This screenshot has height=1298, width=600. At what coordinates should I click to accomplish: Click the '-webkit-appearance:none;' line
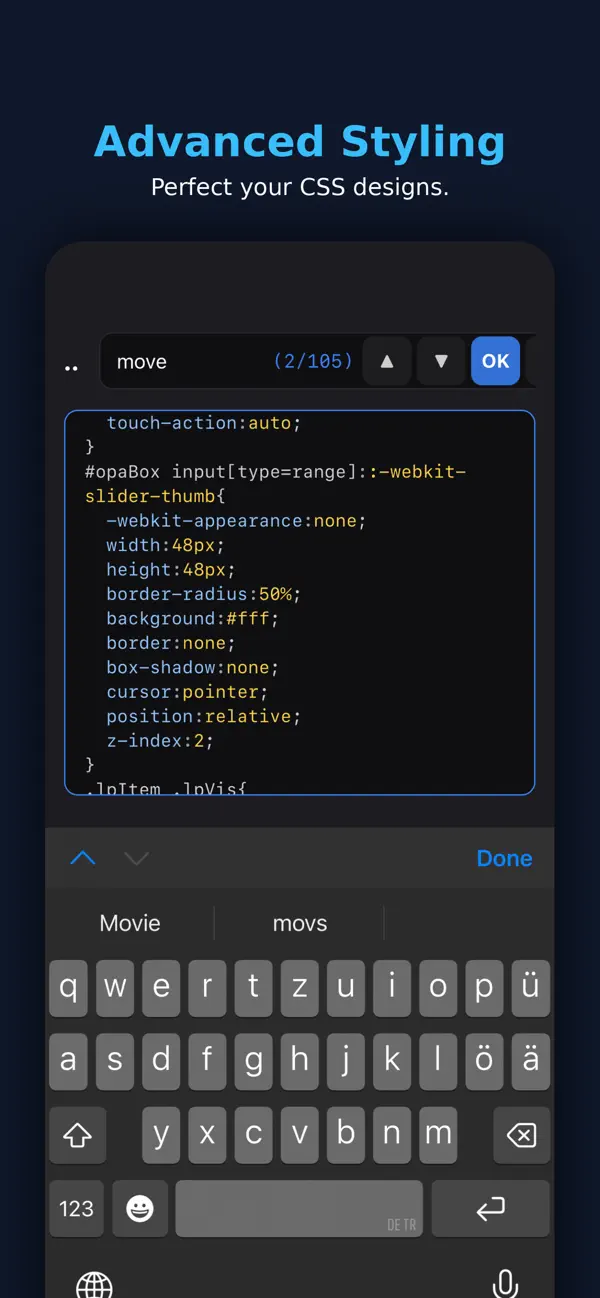click(236, 521)
